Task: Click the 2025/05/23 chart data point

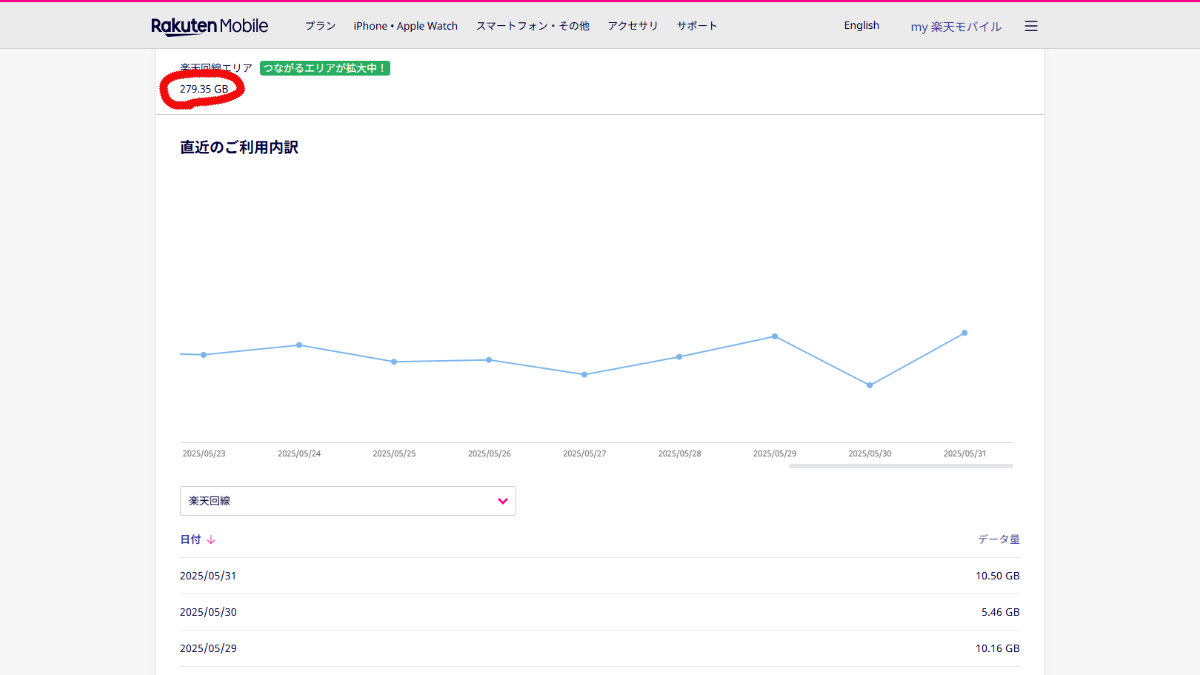Action: pos(204,355)
